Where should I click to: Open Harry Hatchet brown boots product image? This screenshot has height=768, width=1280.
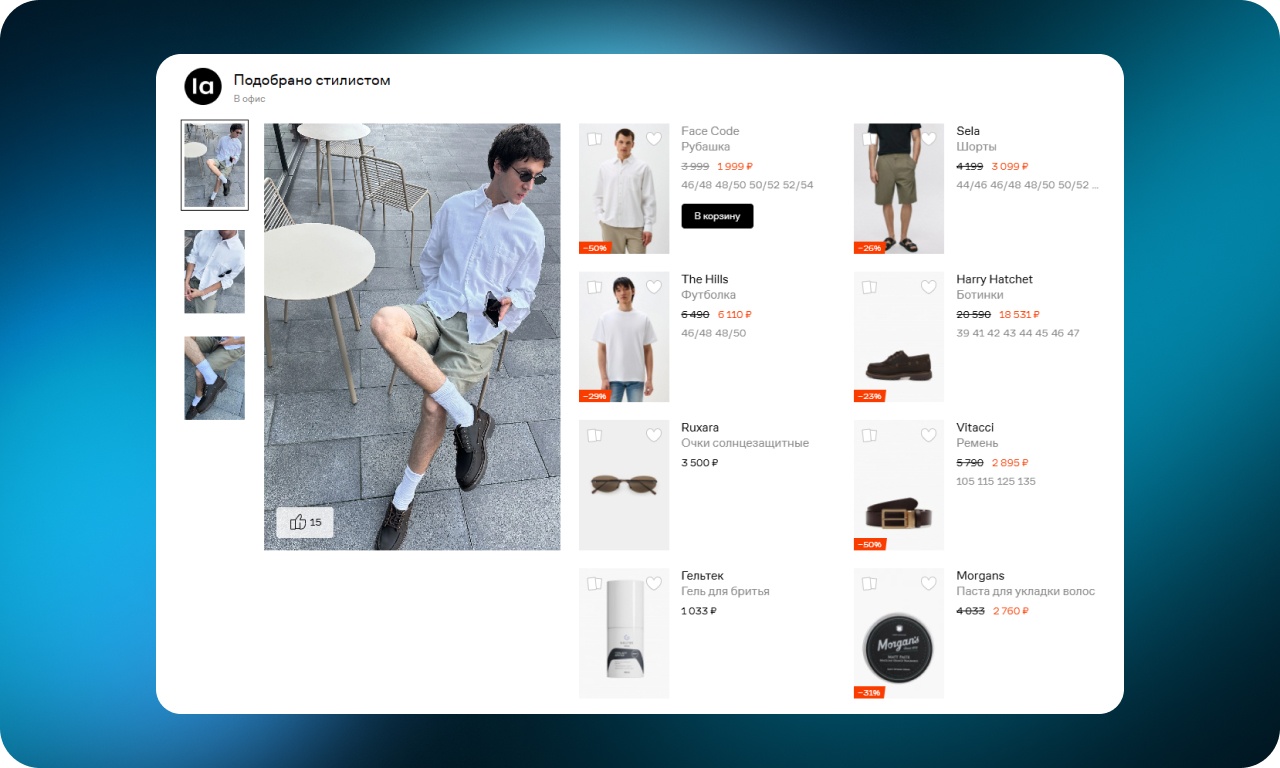(899, 337)
